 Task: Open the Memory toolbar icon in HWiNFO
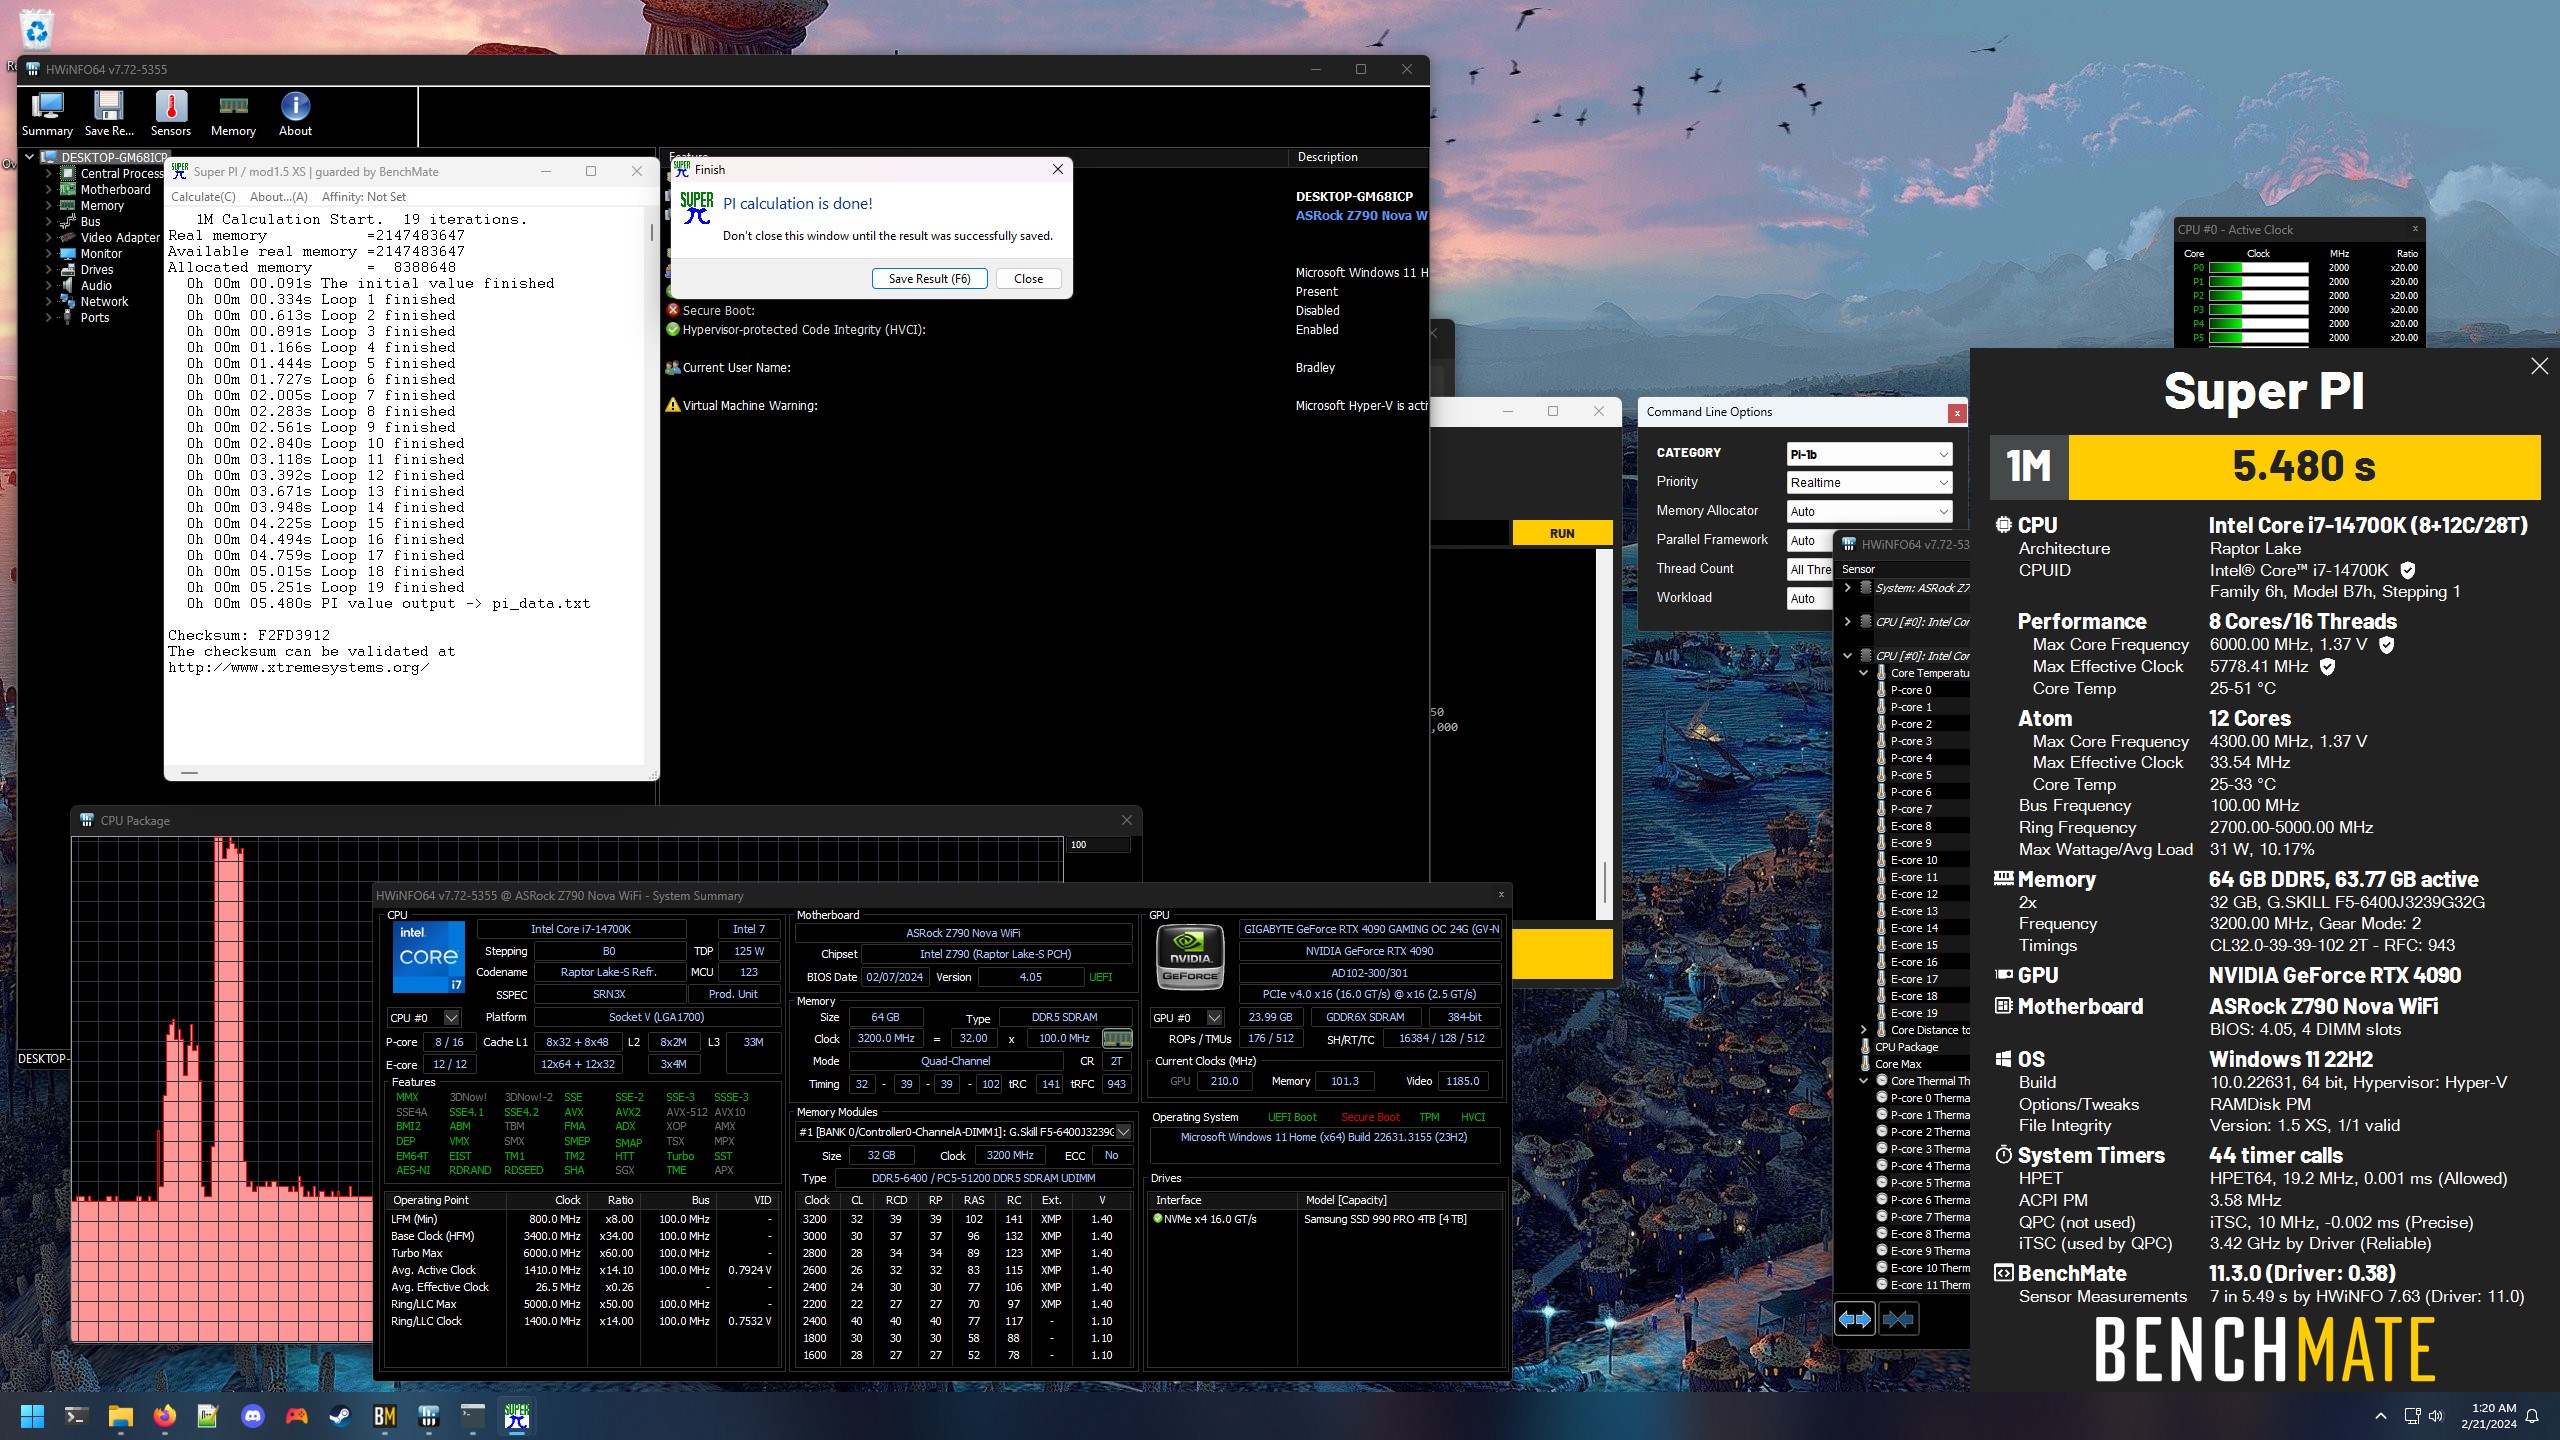click(x=233, y=114)
